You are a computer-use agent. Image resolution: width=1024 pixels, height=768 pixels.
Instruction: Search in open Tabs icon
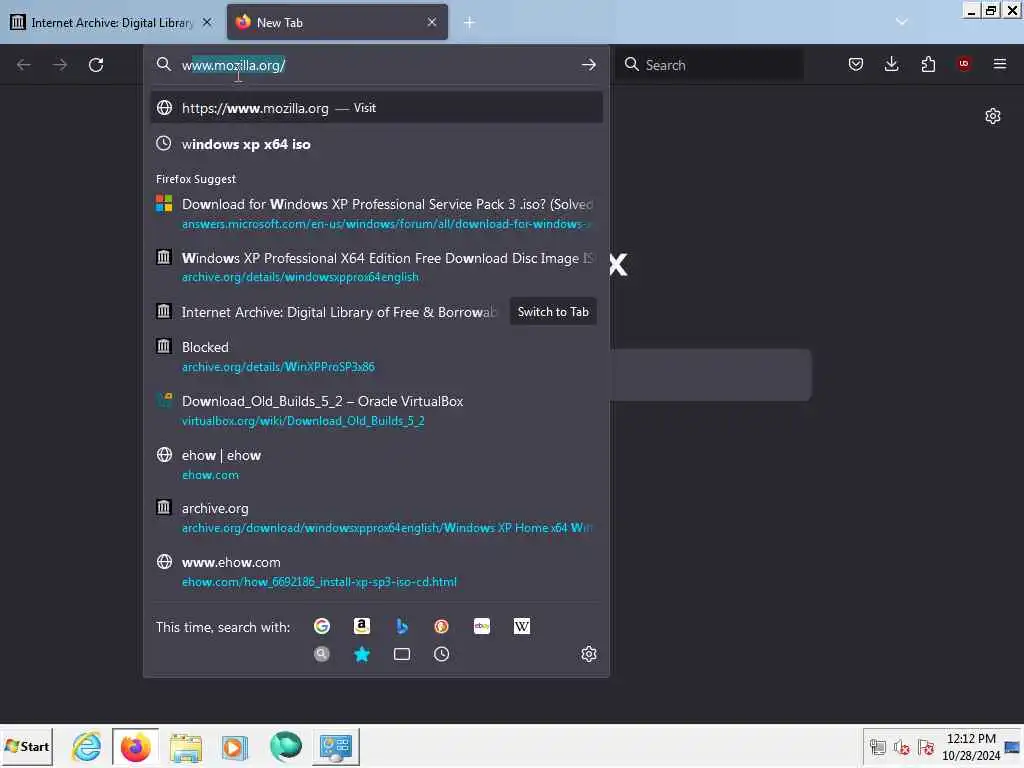[x=402, y=654]
